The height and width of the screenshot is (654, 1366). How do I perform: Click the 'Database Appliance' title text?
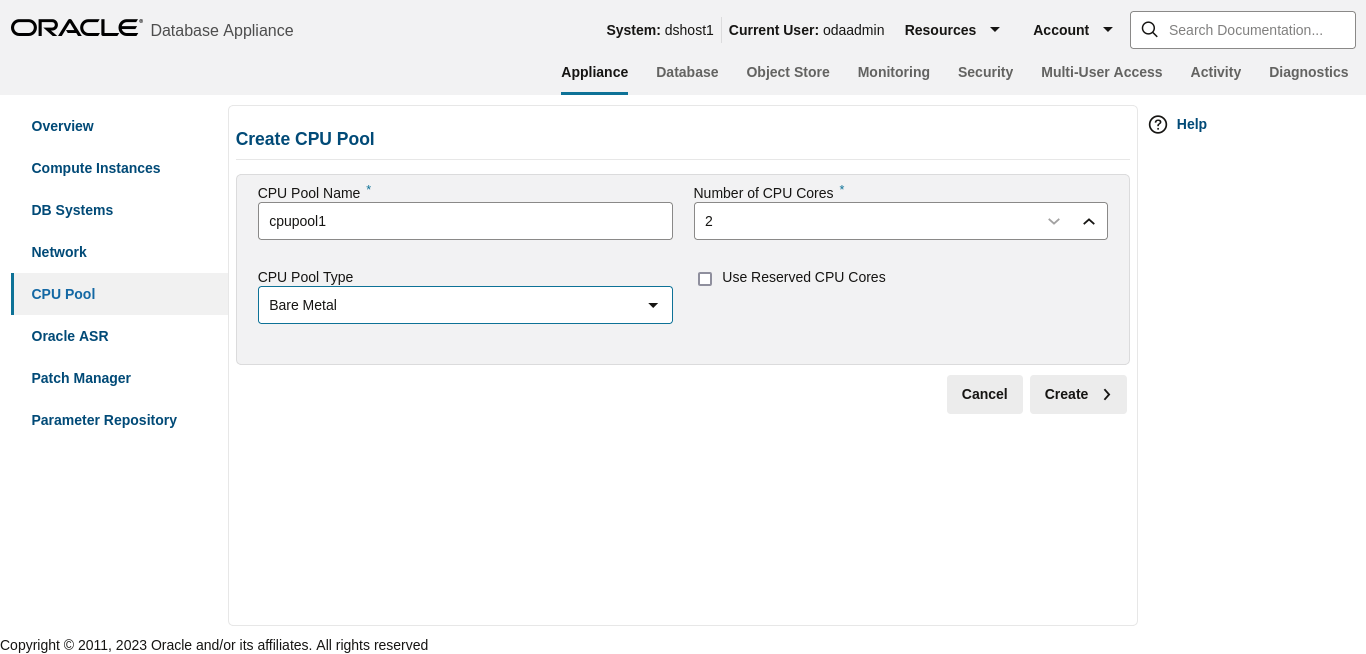click(x=222, y=31)
